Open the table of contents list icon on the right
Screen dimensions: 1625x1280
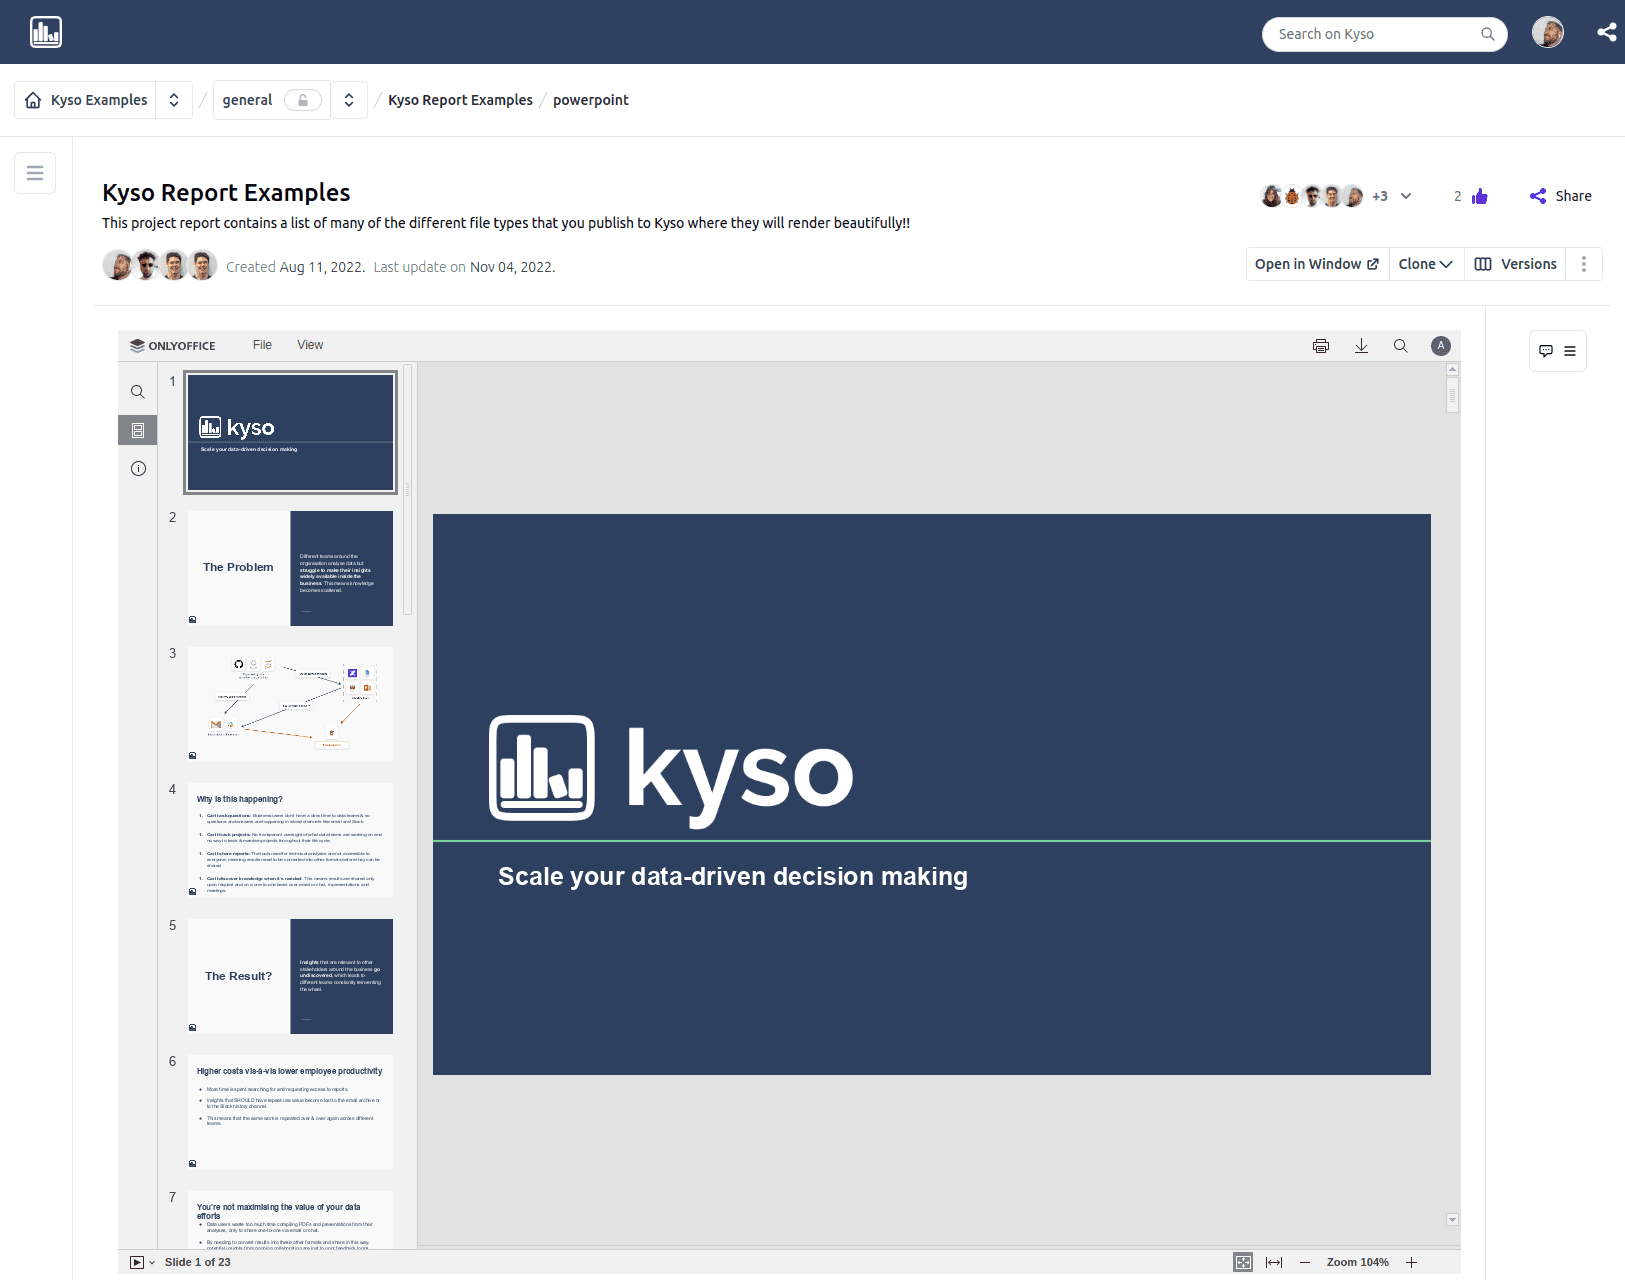1570,351
